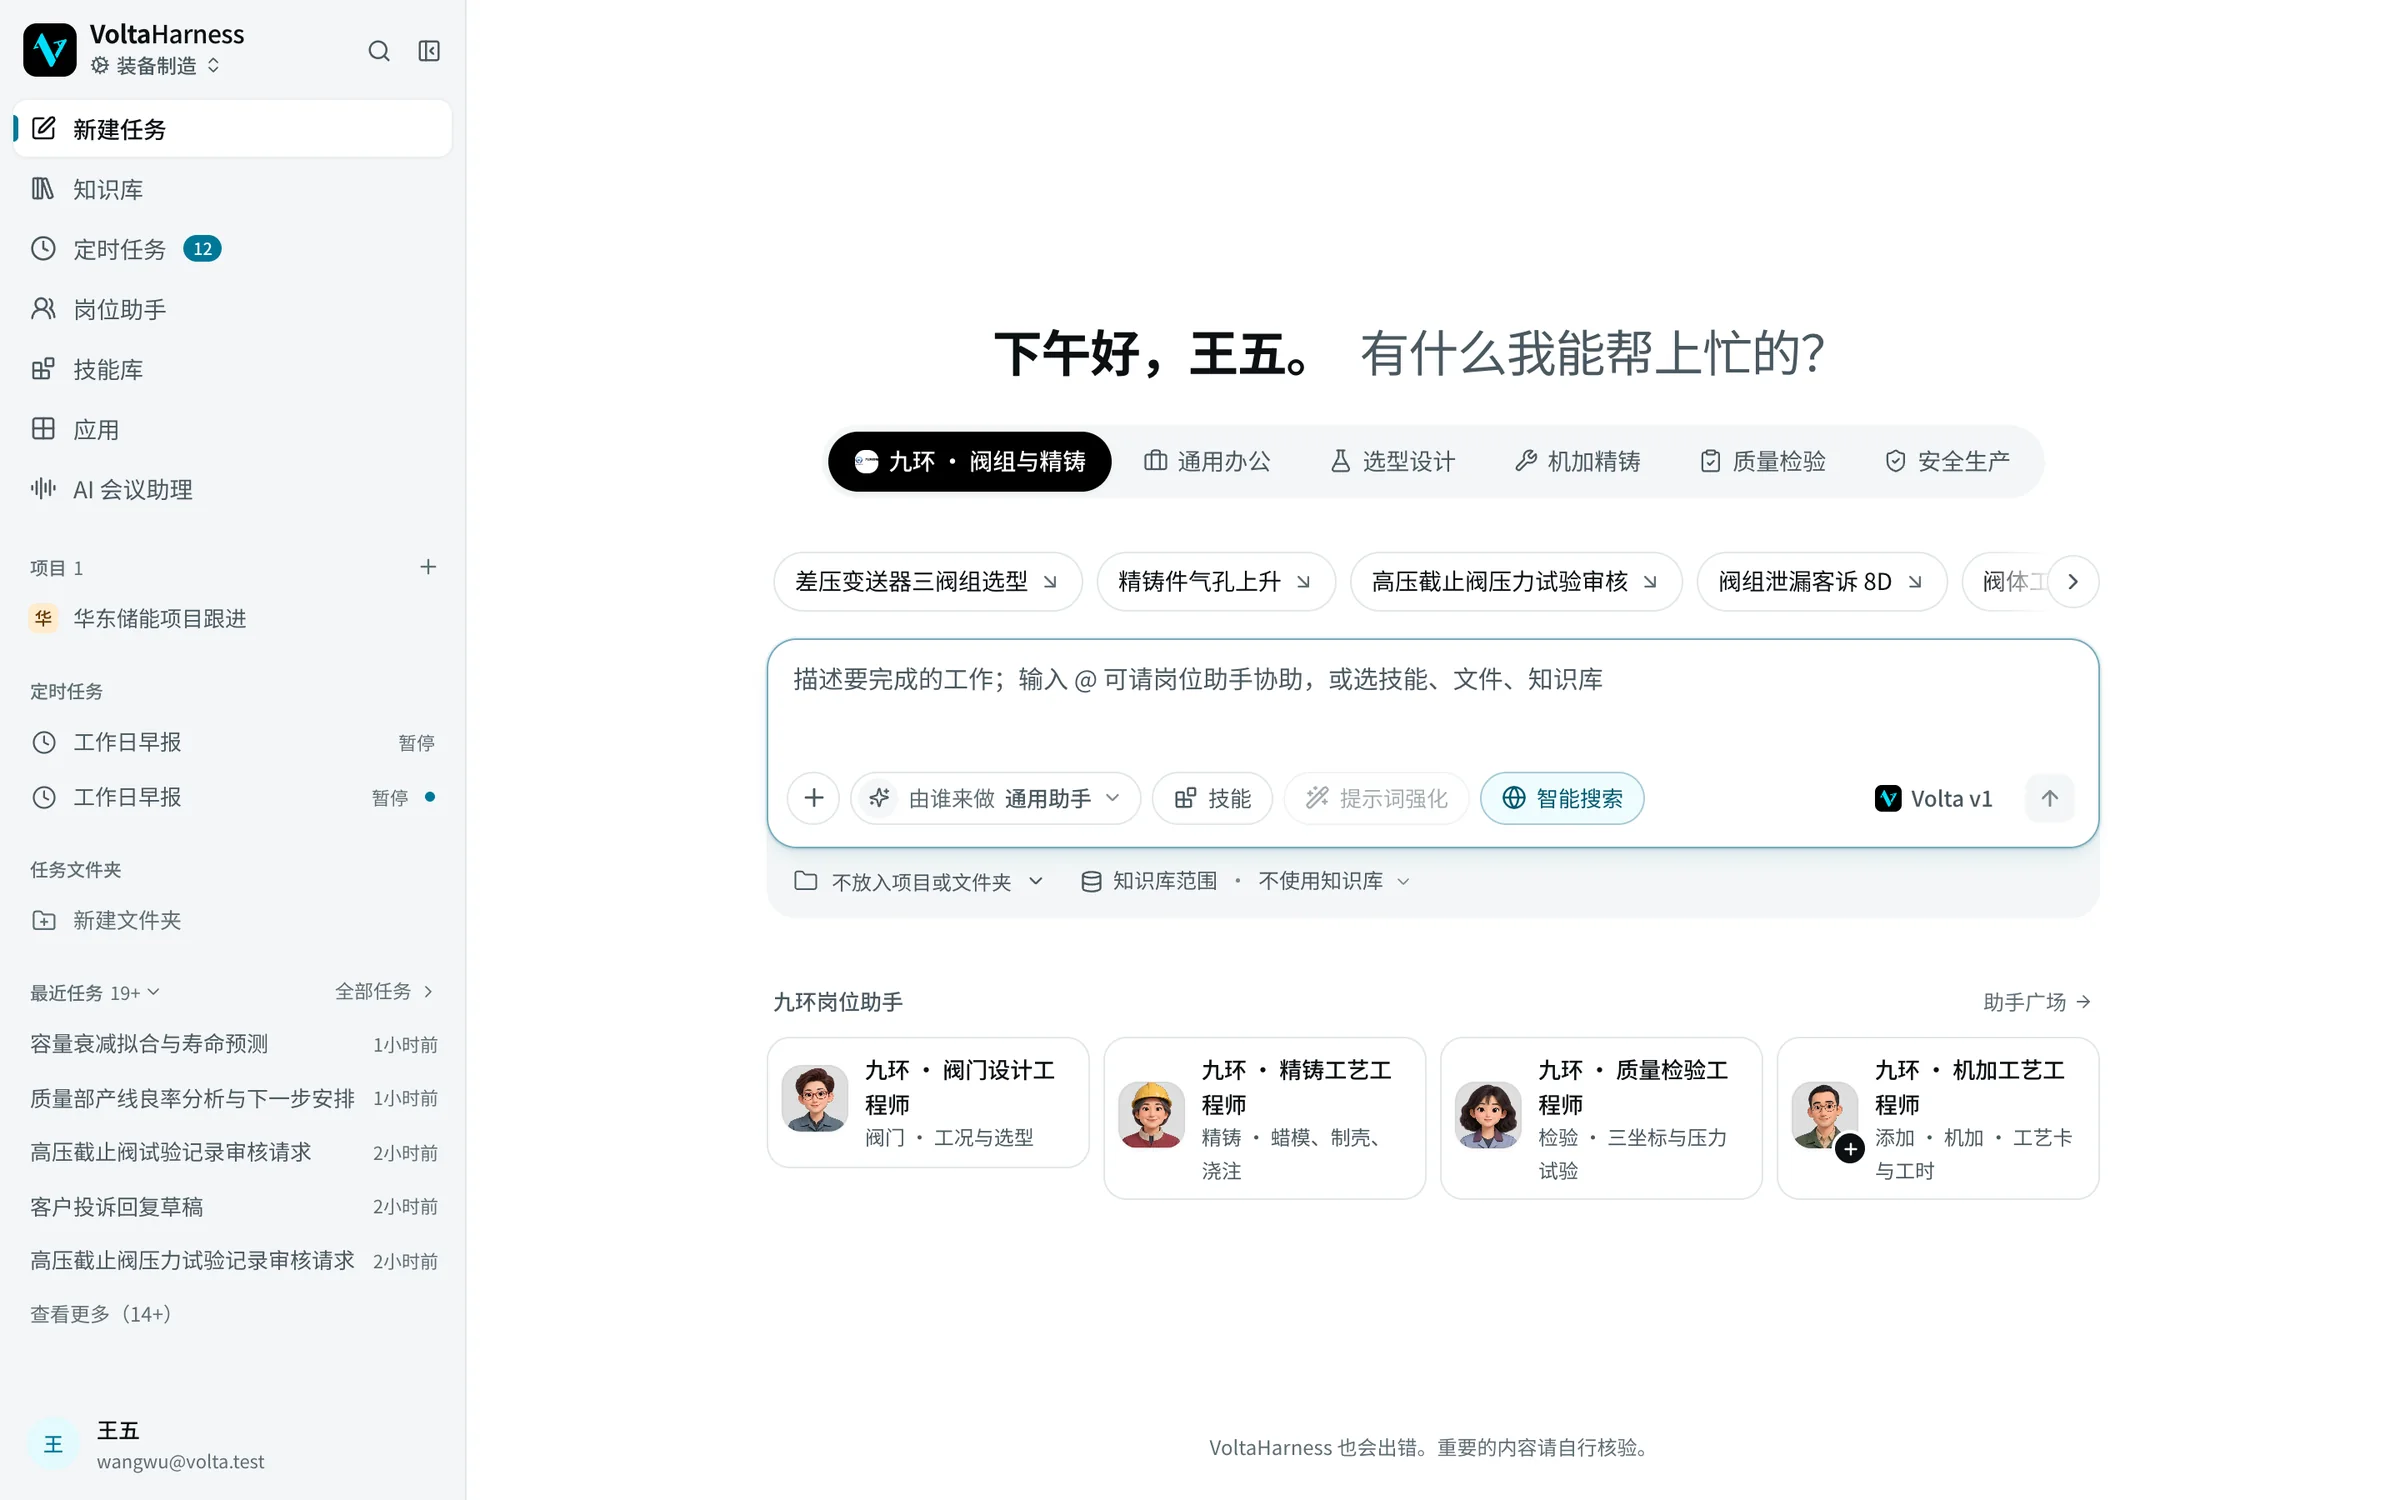Open 新建任务 in the sidebar
The height and width of the screenshot is (1500, 2400).
pyautogui.click(x=232, y=129)
